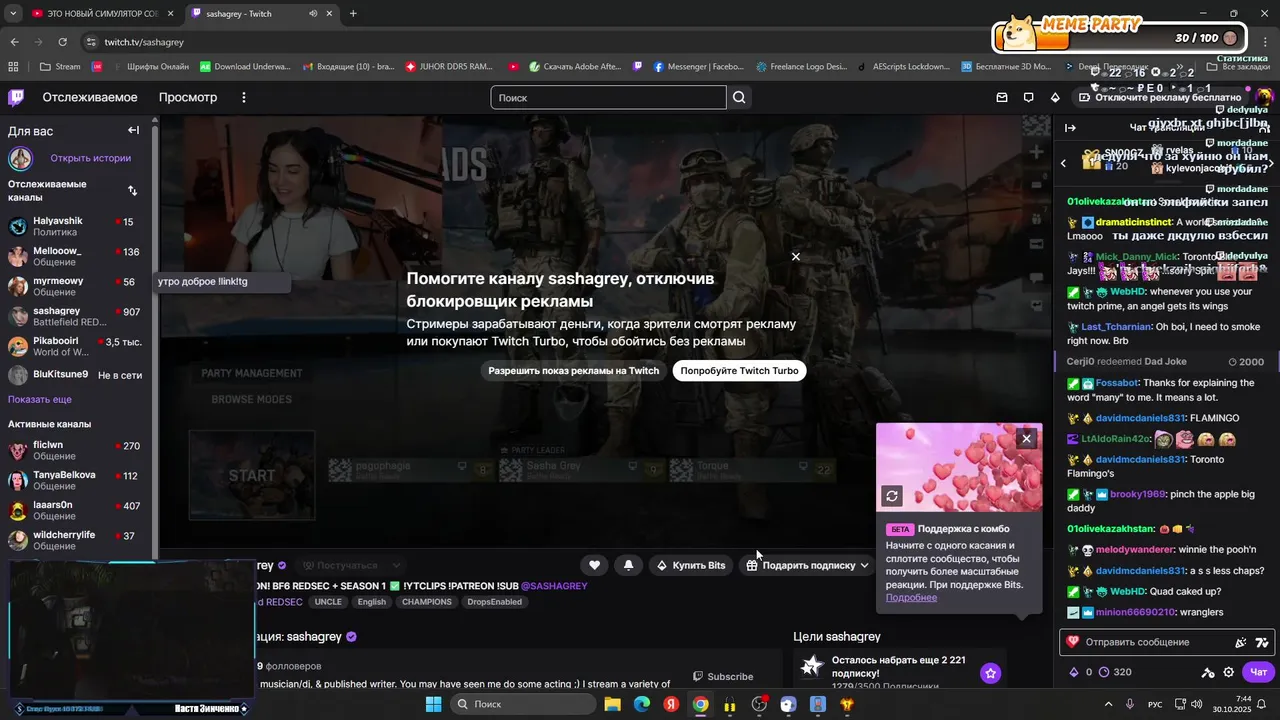The width and height of the screenshot is (1280, 720).
Task: Reload the page in Chrome
Action: tap(62, 42)
